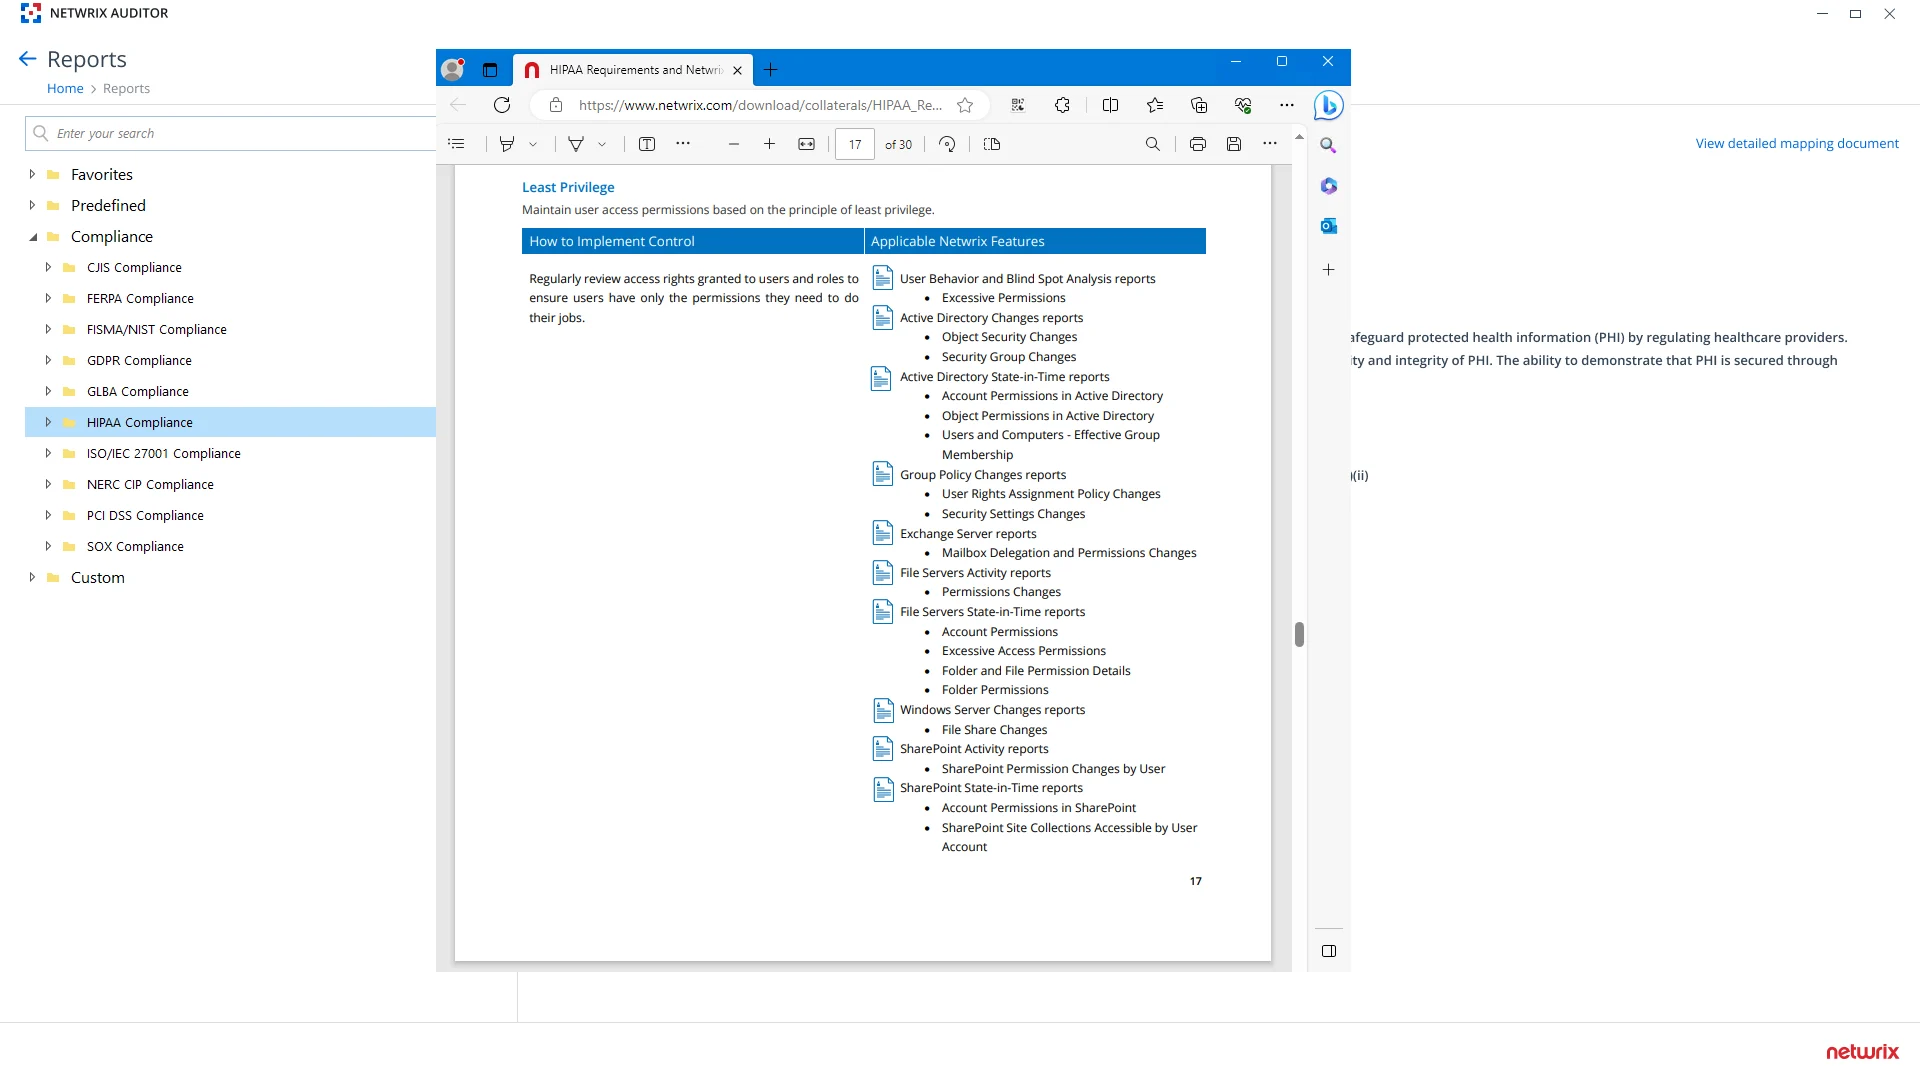Open more PDF toolbar options on the right

[1270, 144]
